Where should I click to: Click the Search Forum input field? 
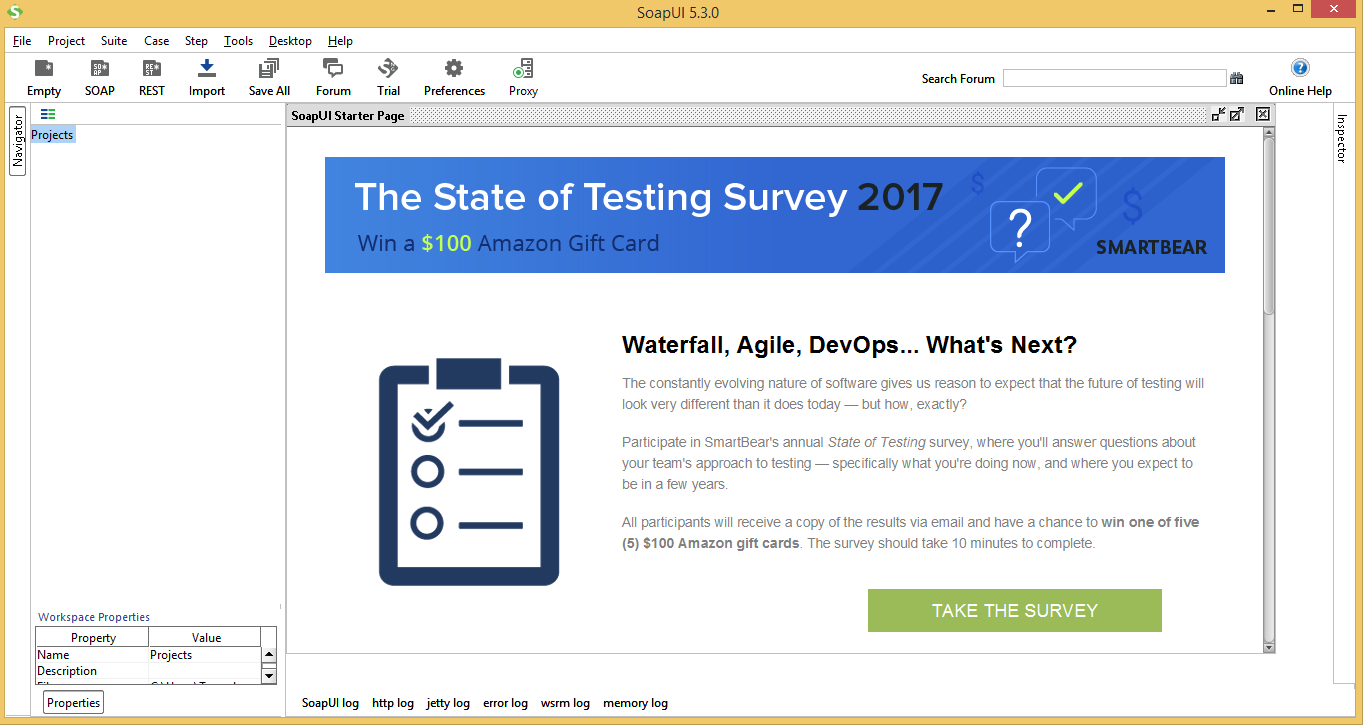point(1114,77)
